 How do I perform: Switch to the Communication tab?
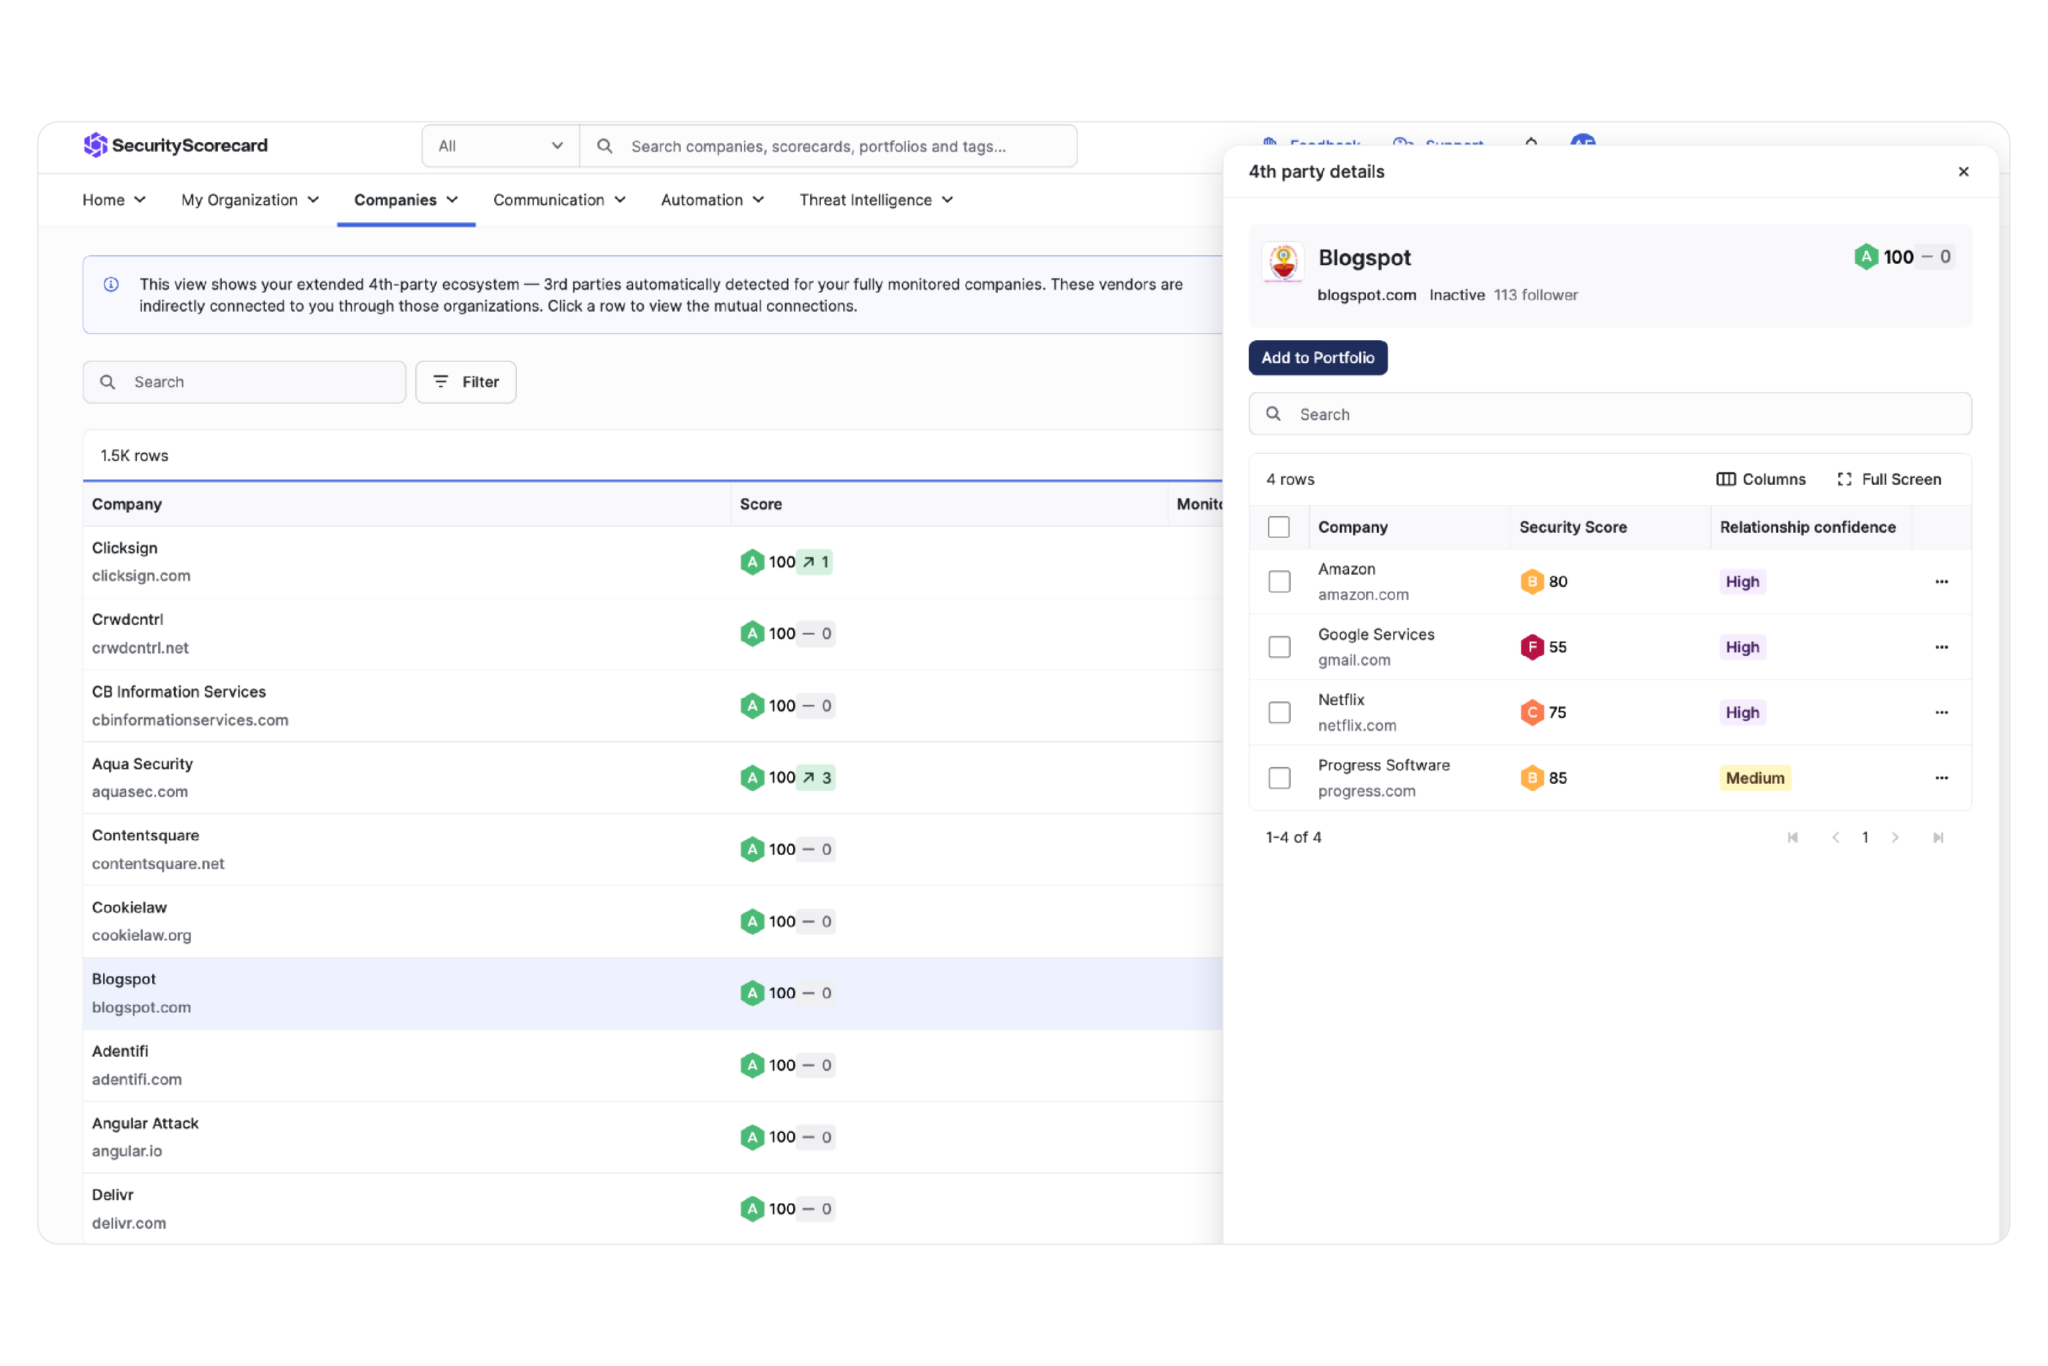[x=558, y=199]
